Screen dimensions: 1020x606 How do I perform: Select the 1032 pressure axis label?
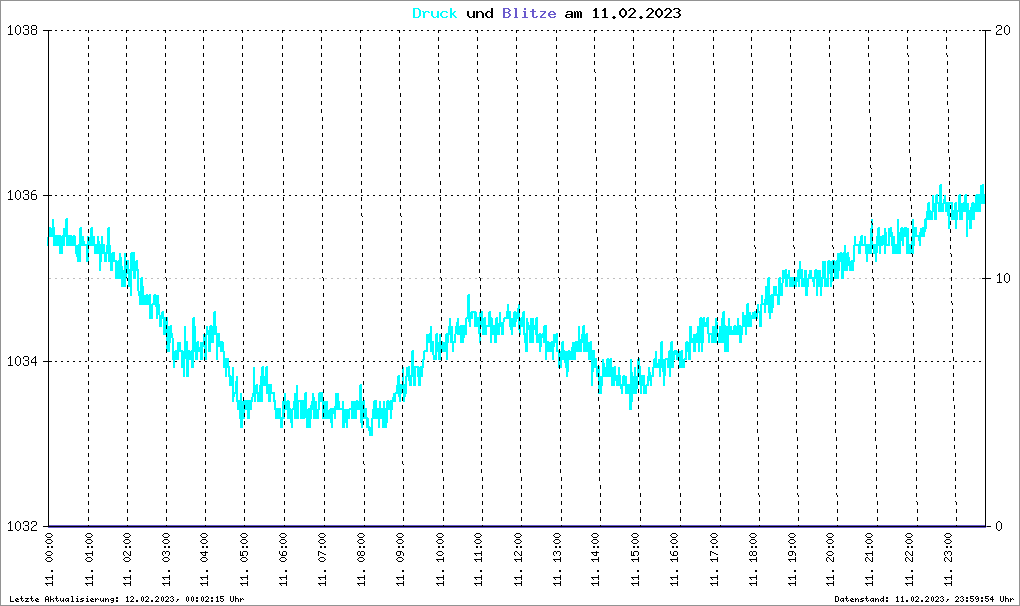pos(22,526)
